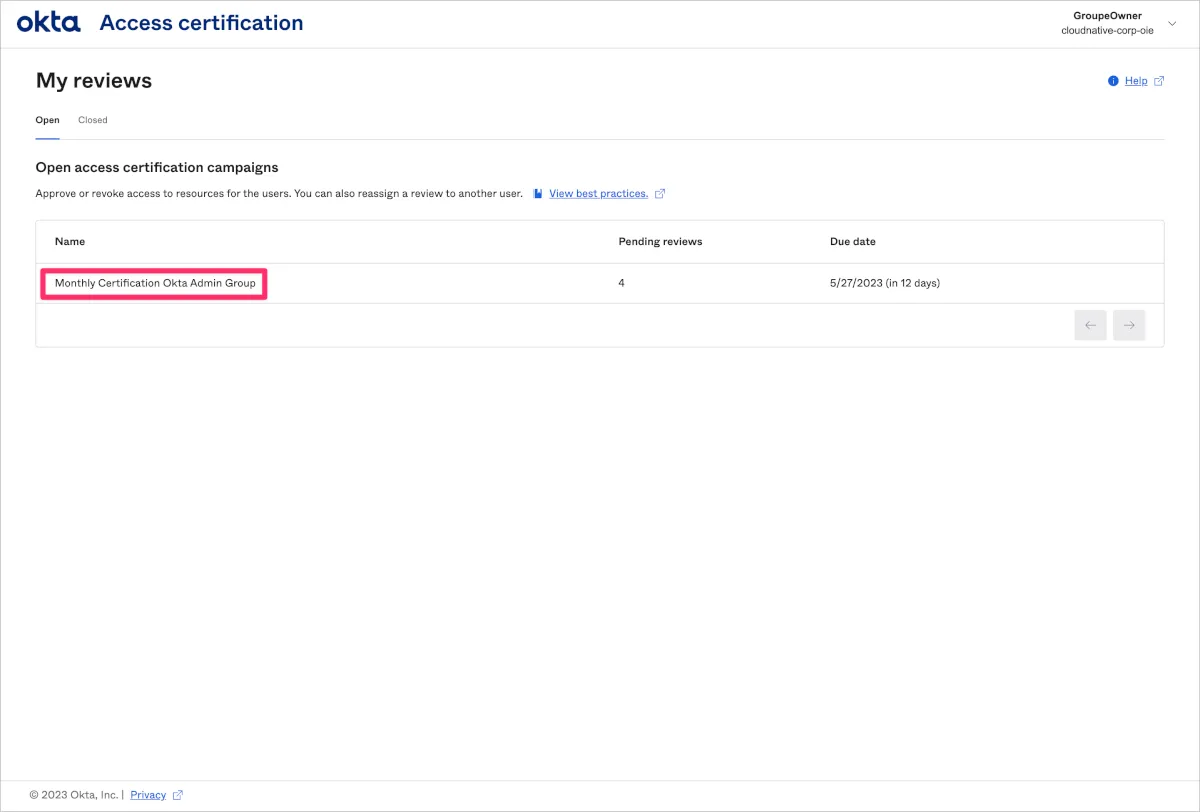Click external link icon after View best practices

pyautogui.click(x=660, y=194)
